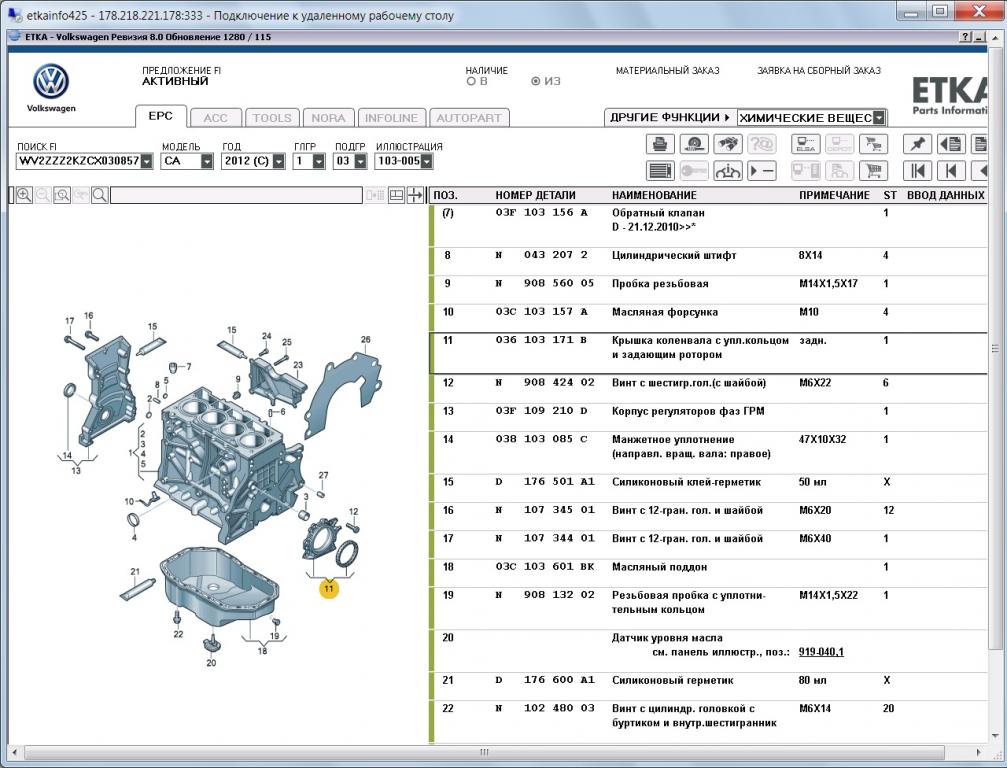Open the list view icon below printer
Viewport: 1007px width, 768px height.
660,171
